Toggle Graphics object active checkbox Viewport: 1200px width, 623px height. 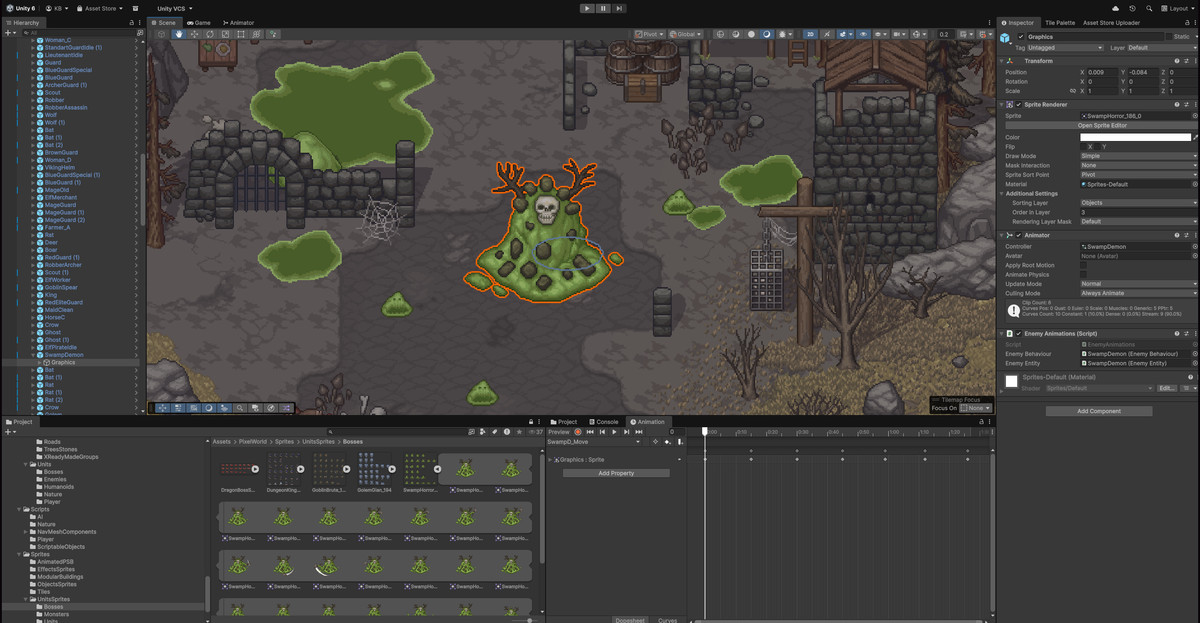[x=1020, y=36]
